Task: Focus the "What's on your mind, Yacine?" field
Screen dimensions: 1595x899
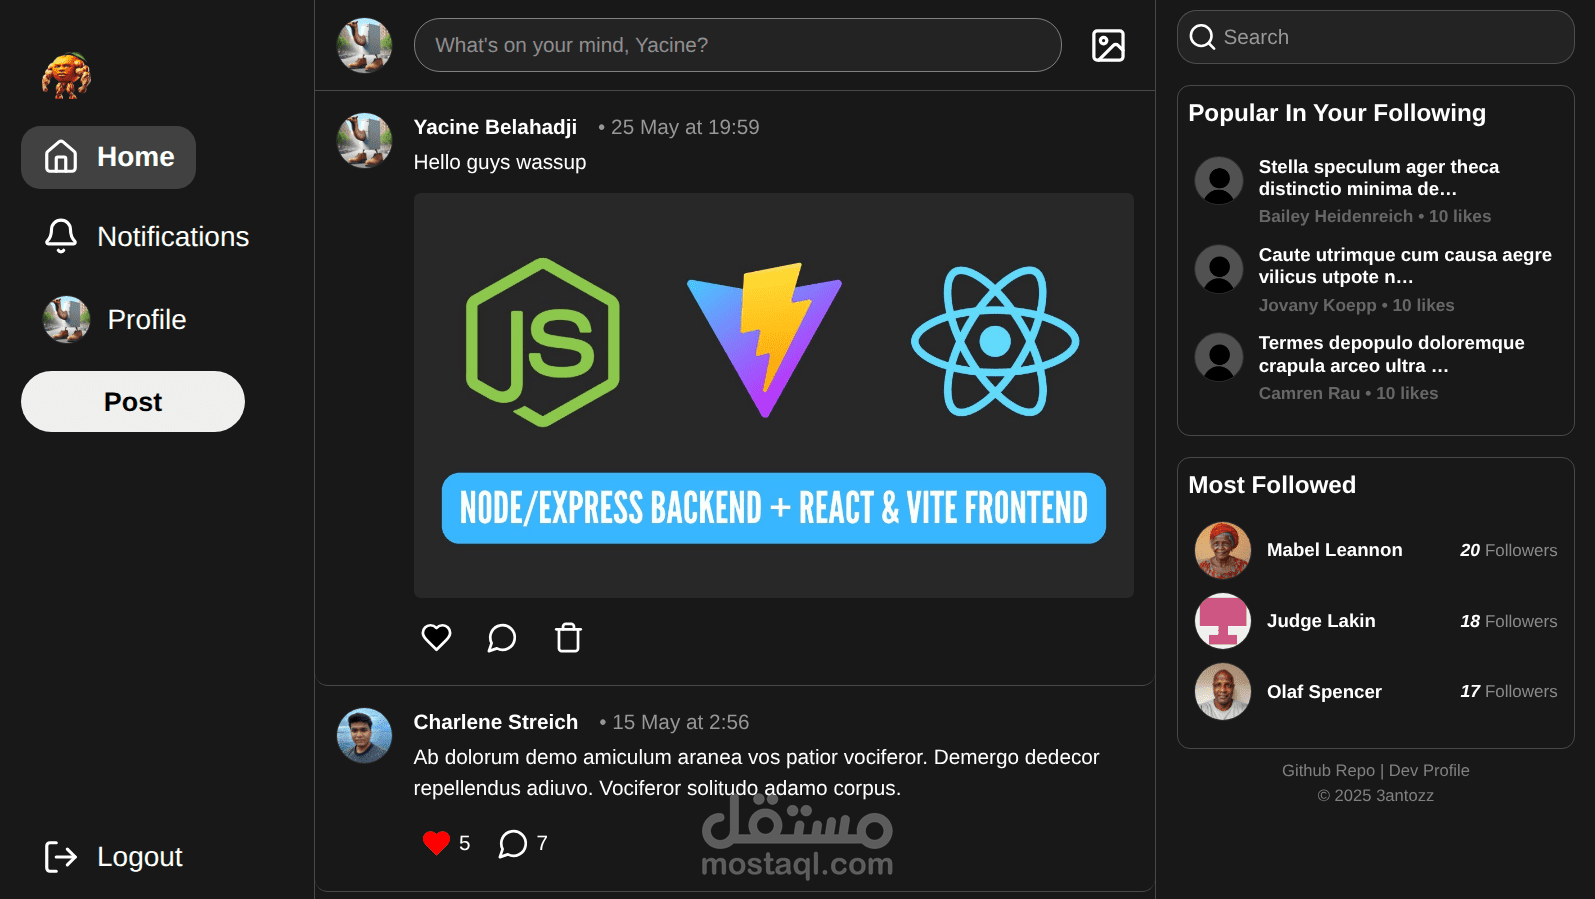Action: pos(737,45)
